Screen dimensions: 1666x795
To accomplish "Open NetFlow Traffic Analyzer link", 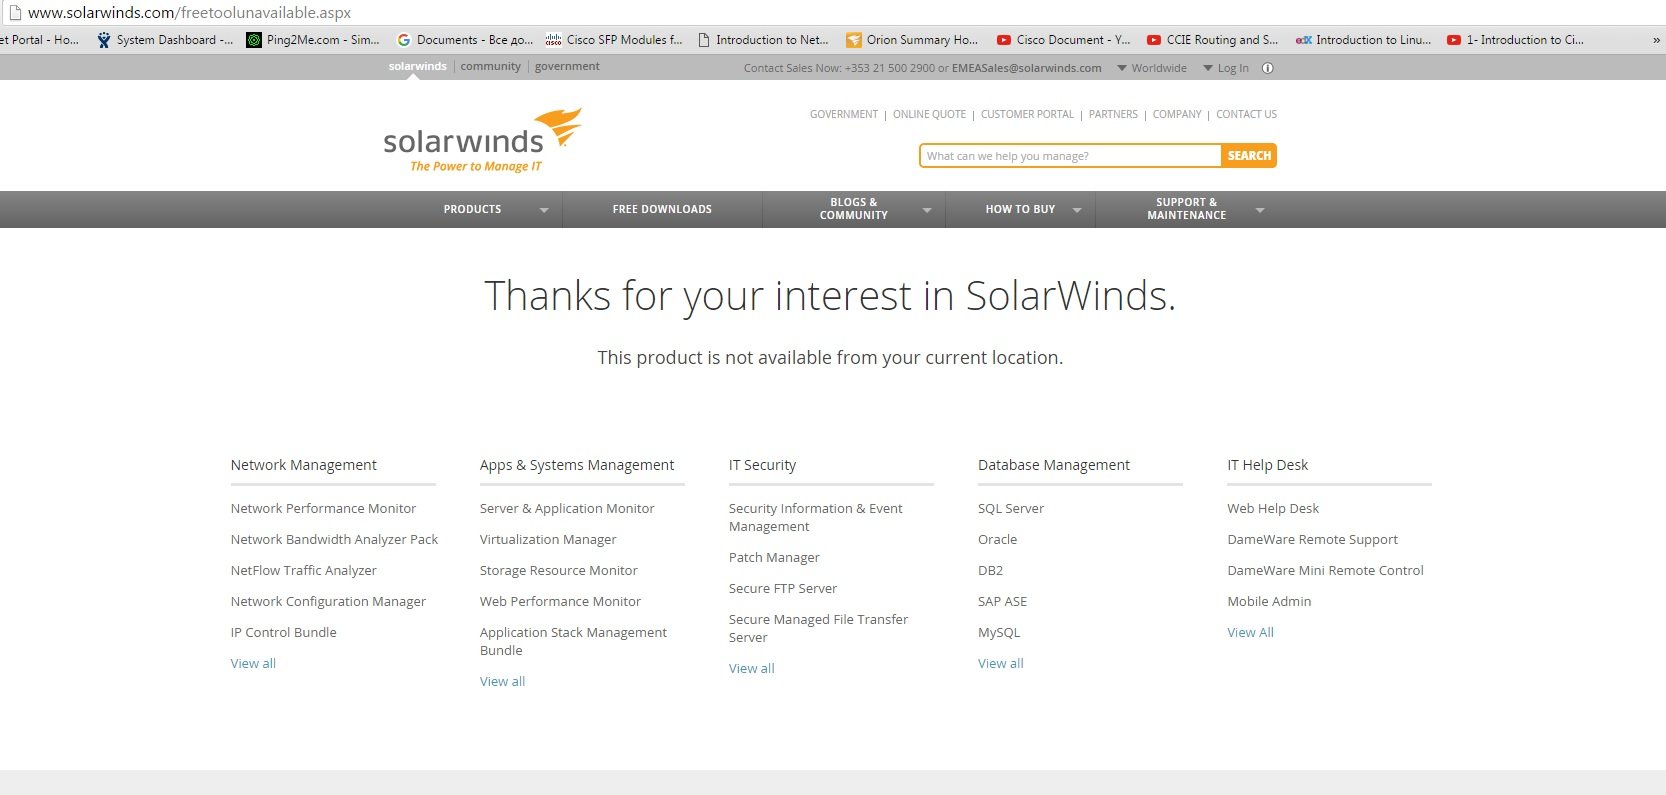I will pos(303,570).
